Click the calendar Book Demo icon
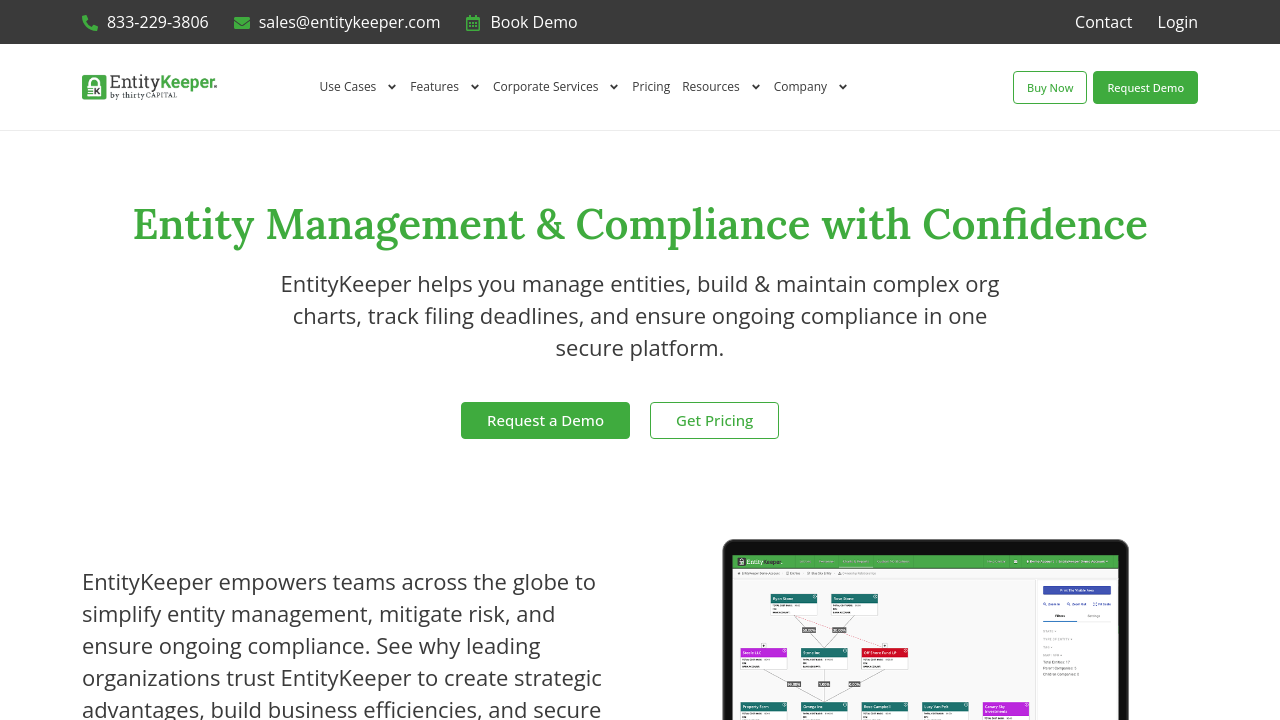Image resolution: width=1280 pixels, height=720 pixels. pyautogui.click(x=473, y=22)
